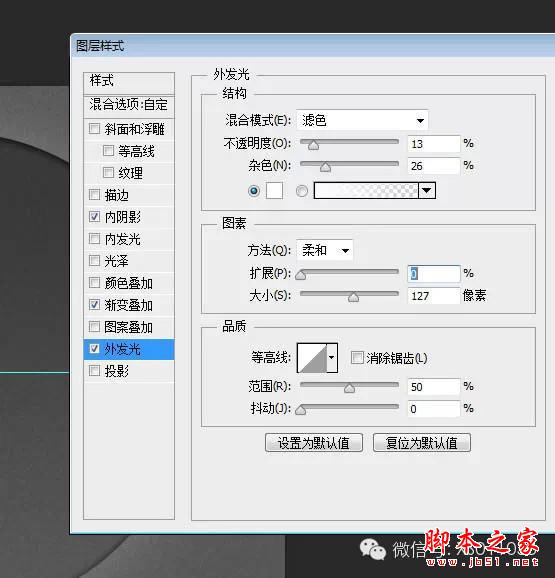Uncheck the 外发光 checkbox
The height and width of the screenshot is (578, 555).
94,348
